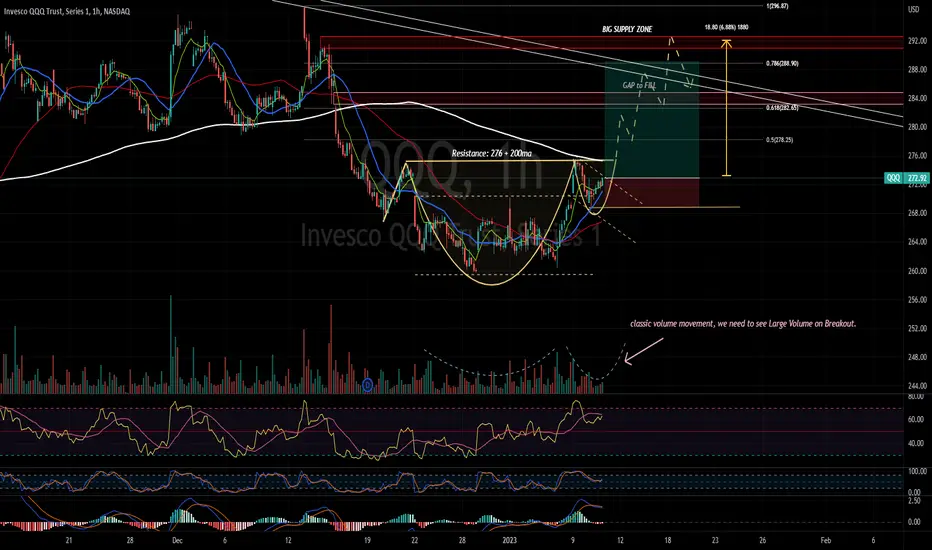Click the 244.00 price axis label
Viewport: 932px width, 550px height.
coord(918,386)
